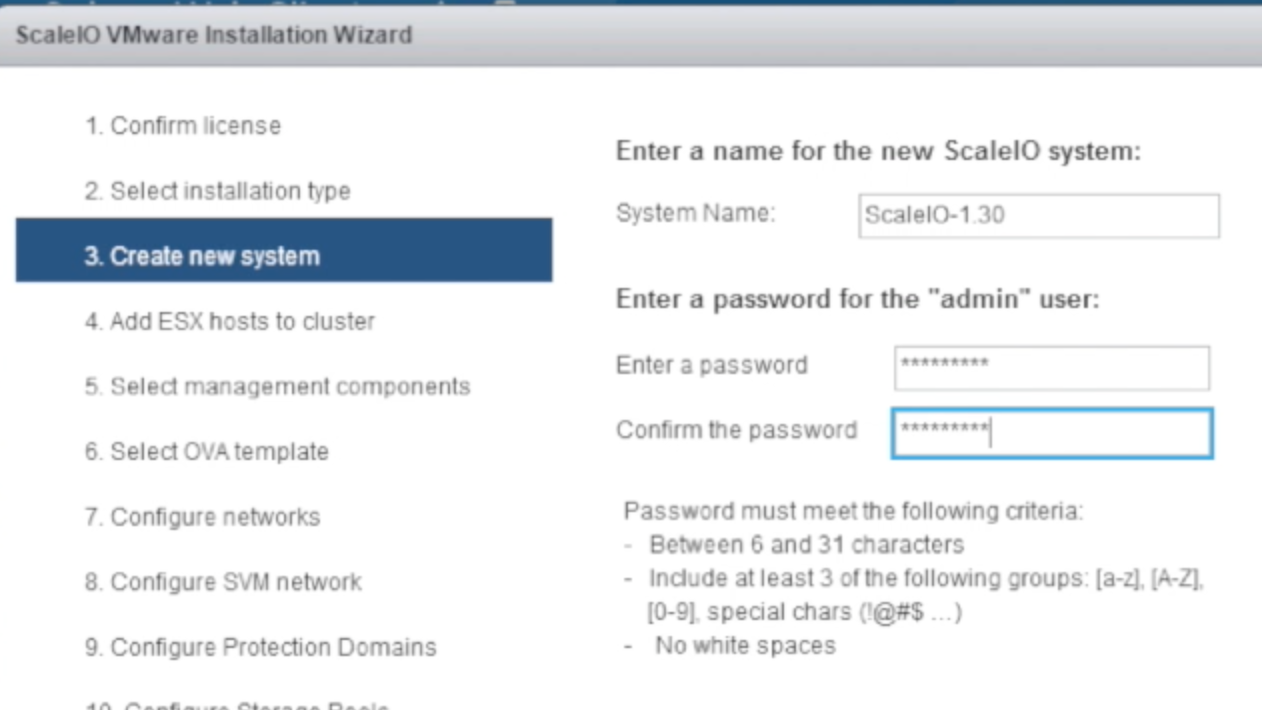Click the System Name label
The width and height of the screenshot is (1262, 710).
click(695, 213)
